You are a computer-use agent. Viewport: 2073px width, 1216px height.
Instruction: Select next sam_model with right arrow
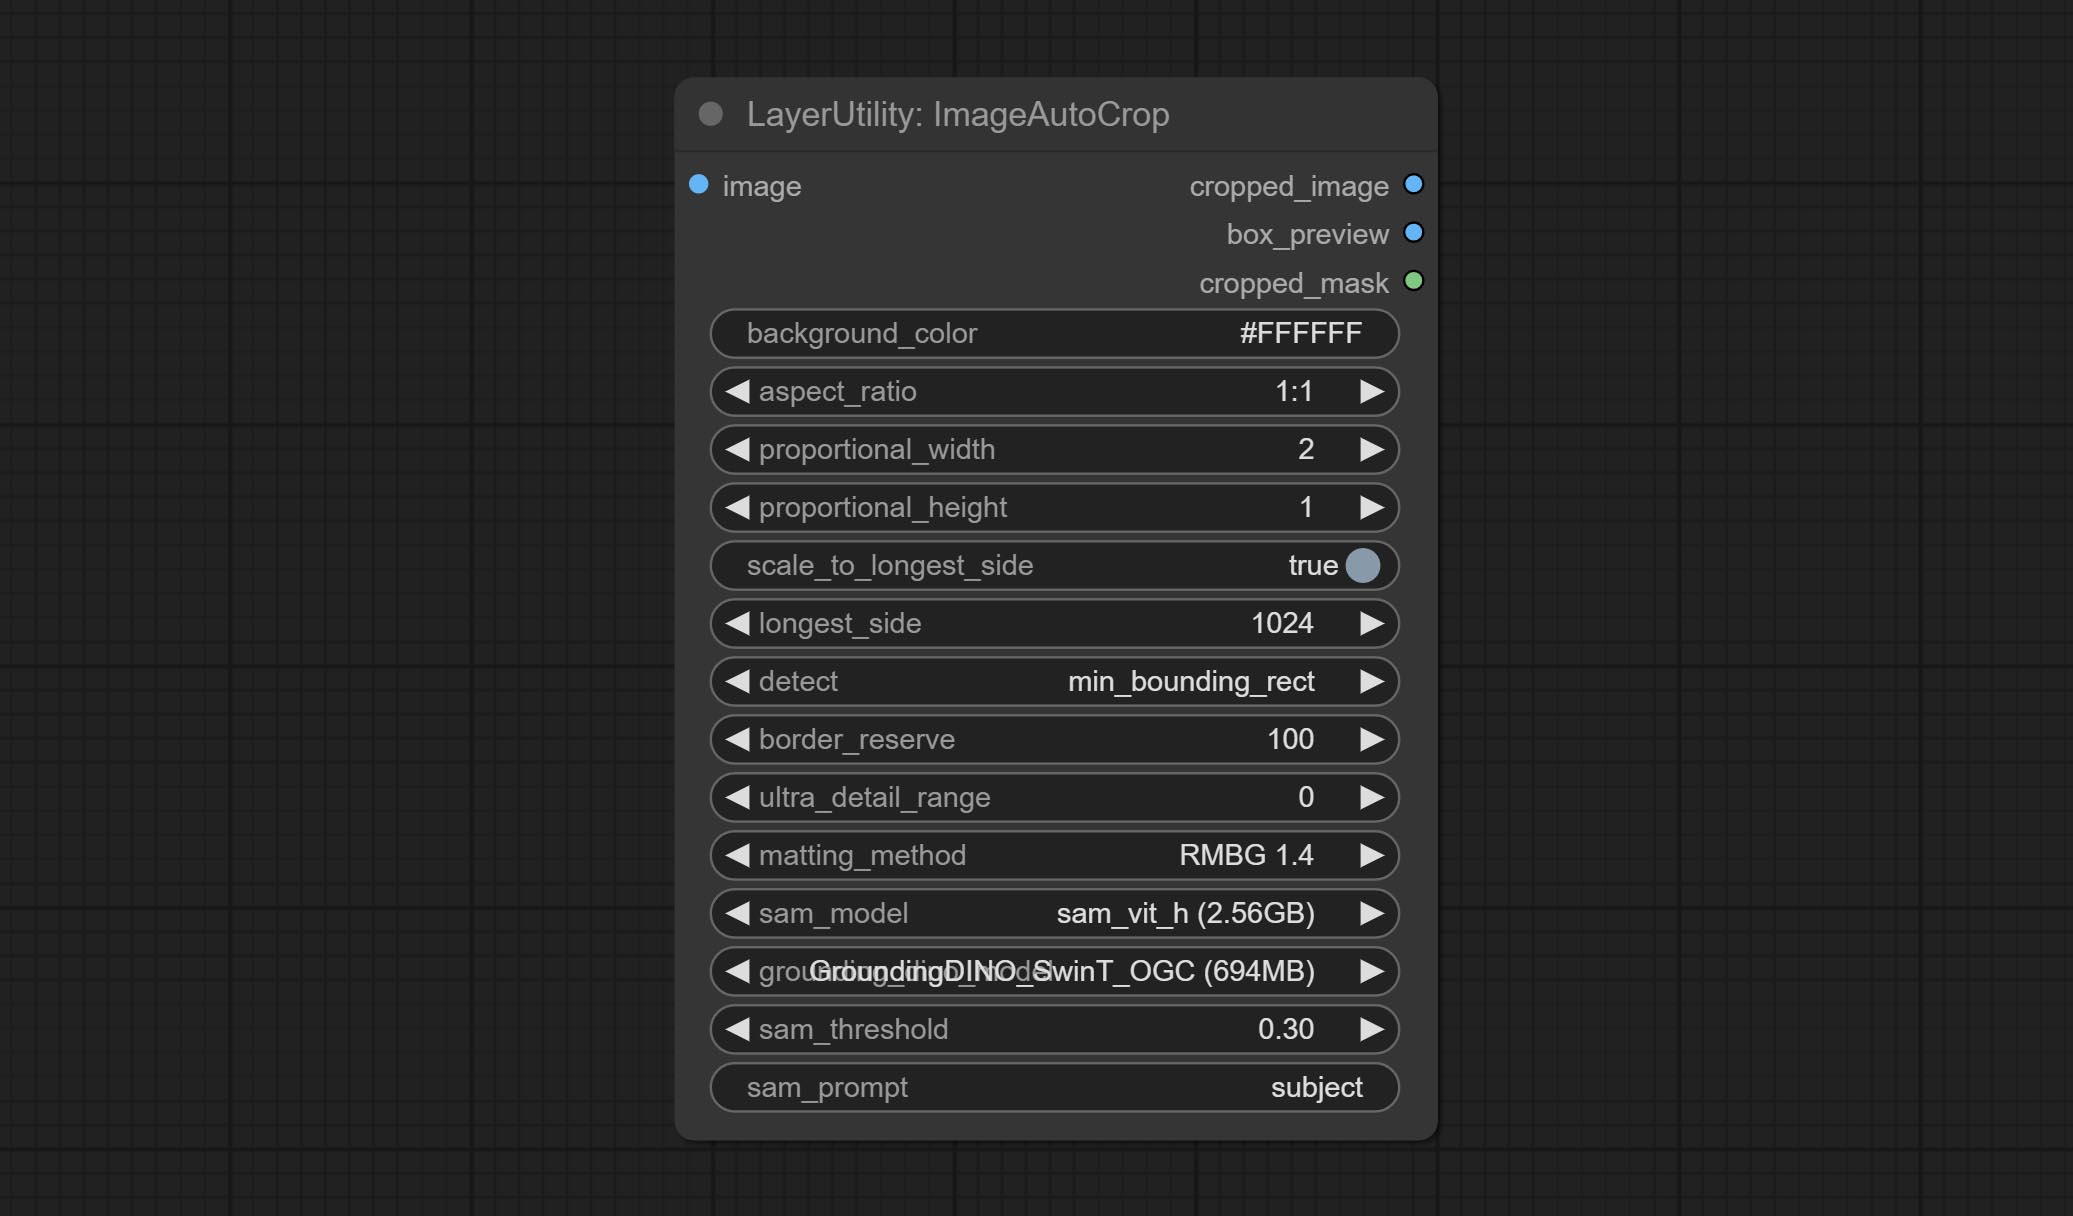click(x=1371, y=914)
